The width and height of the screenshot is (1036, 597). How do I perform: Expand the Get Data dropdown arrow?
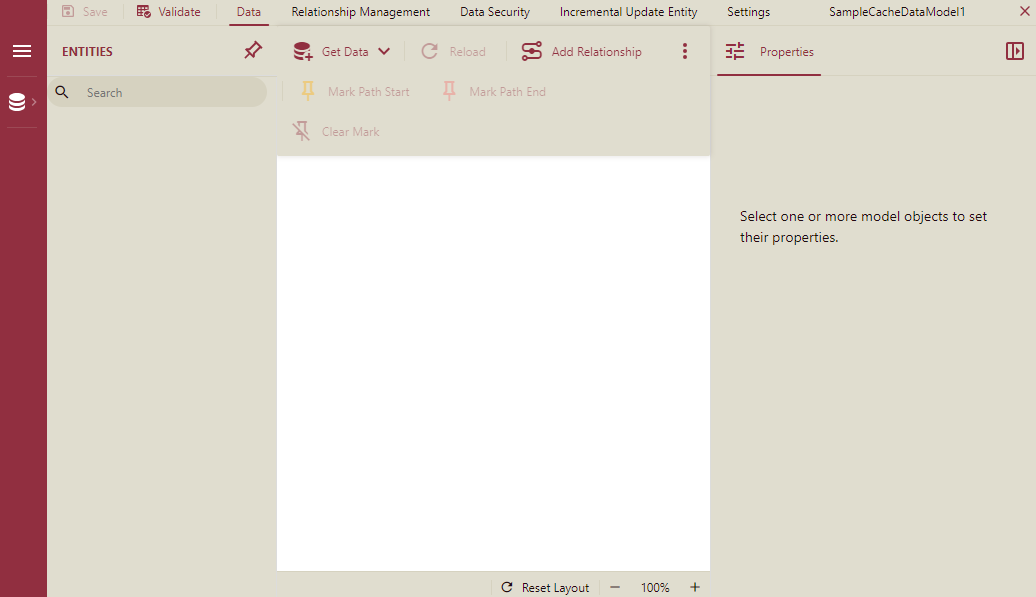click(384, 52)
